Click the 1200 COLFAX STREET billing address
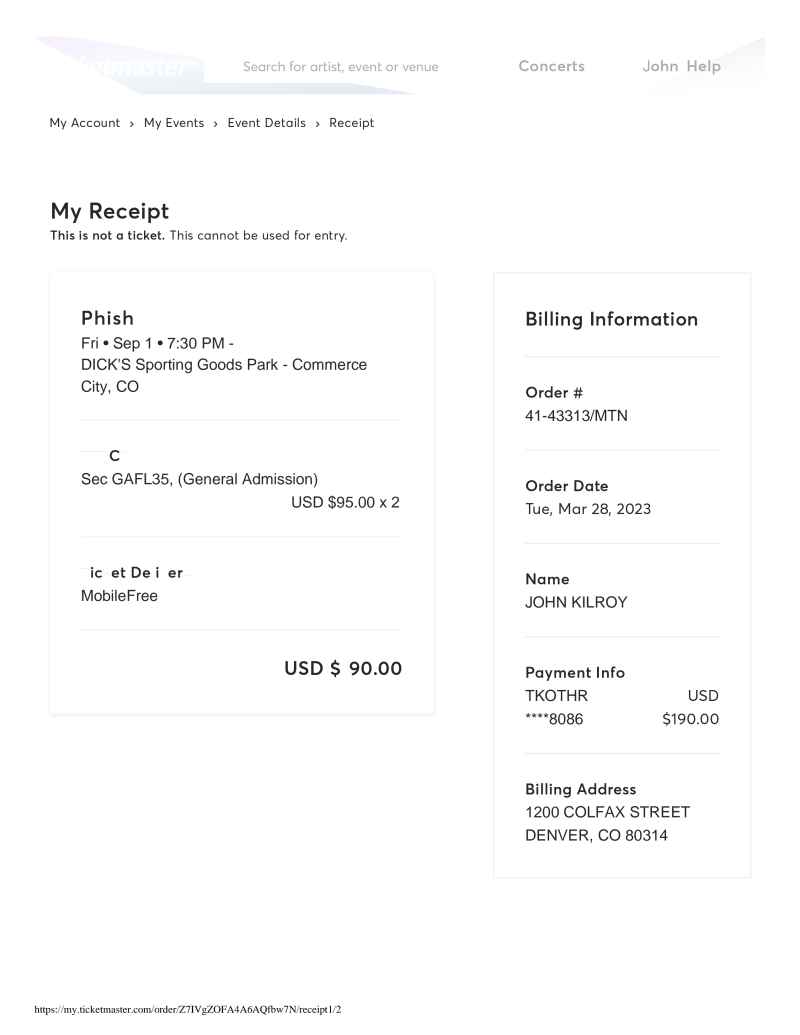The height and width of the screenshot is (1035, 800). tap(607, 812)
